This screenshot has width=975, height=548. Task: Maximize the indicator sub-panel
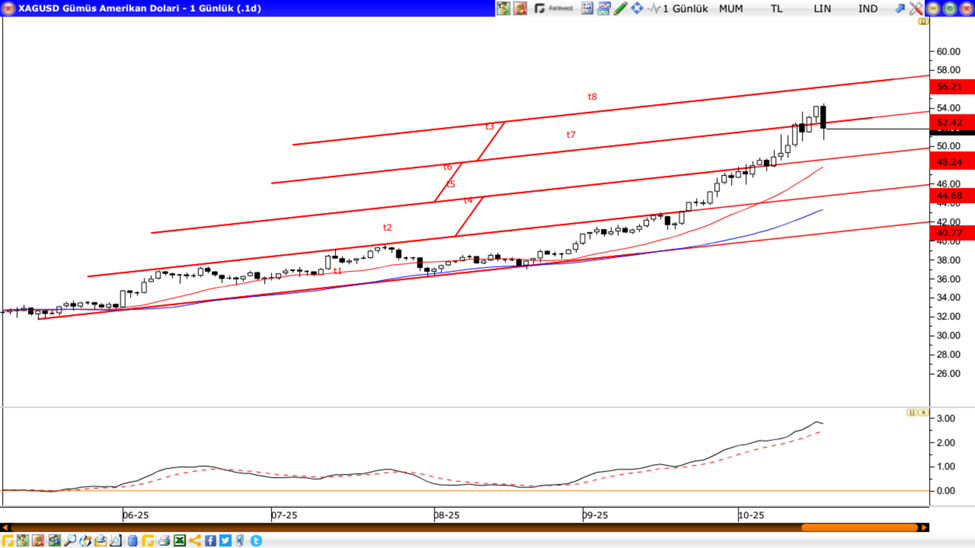pos(911,412)
